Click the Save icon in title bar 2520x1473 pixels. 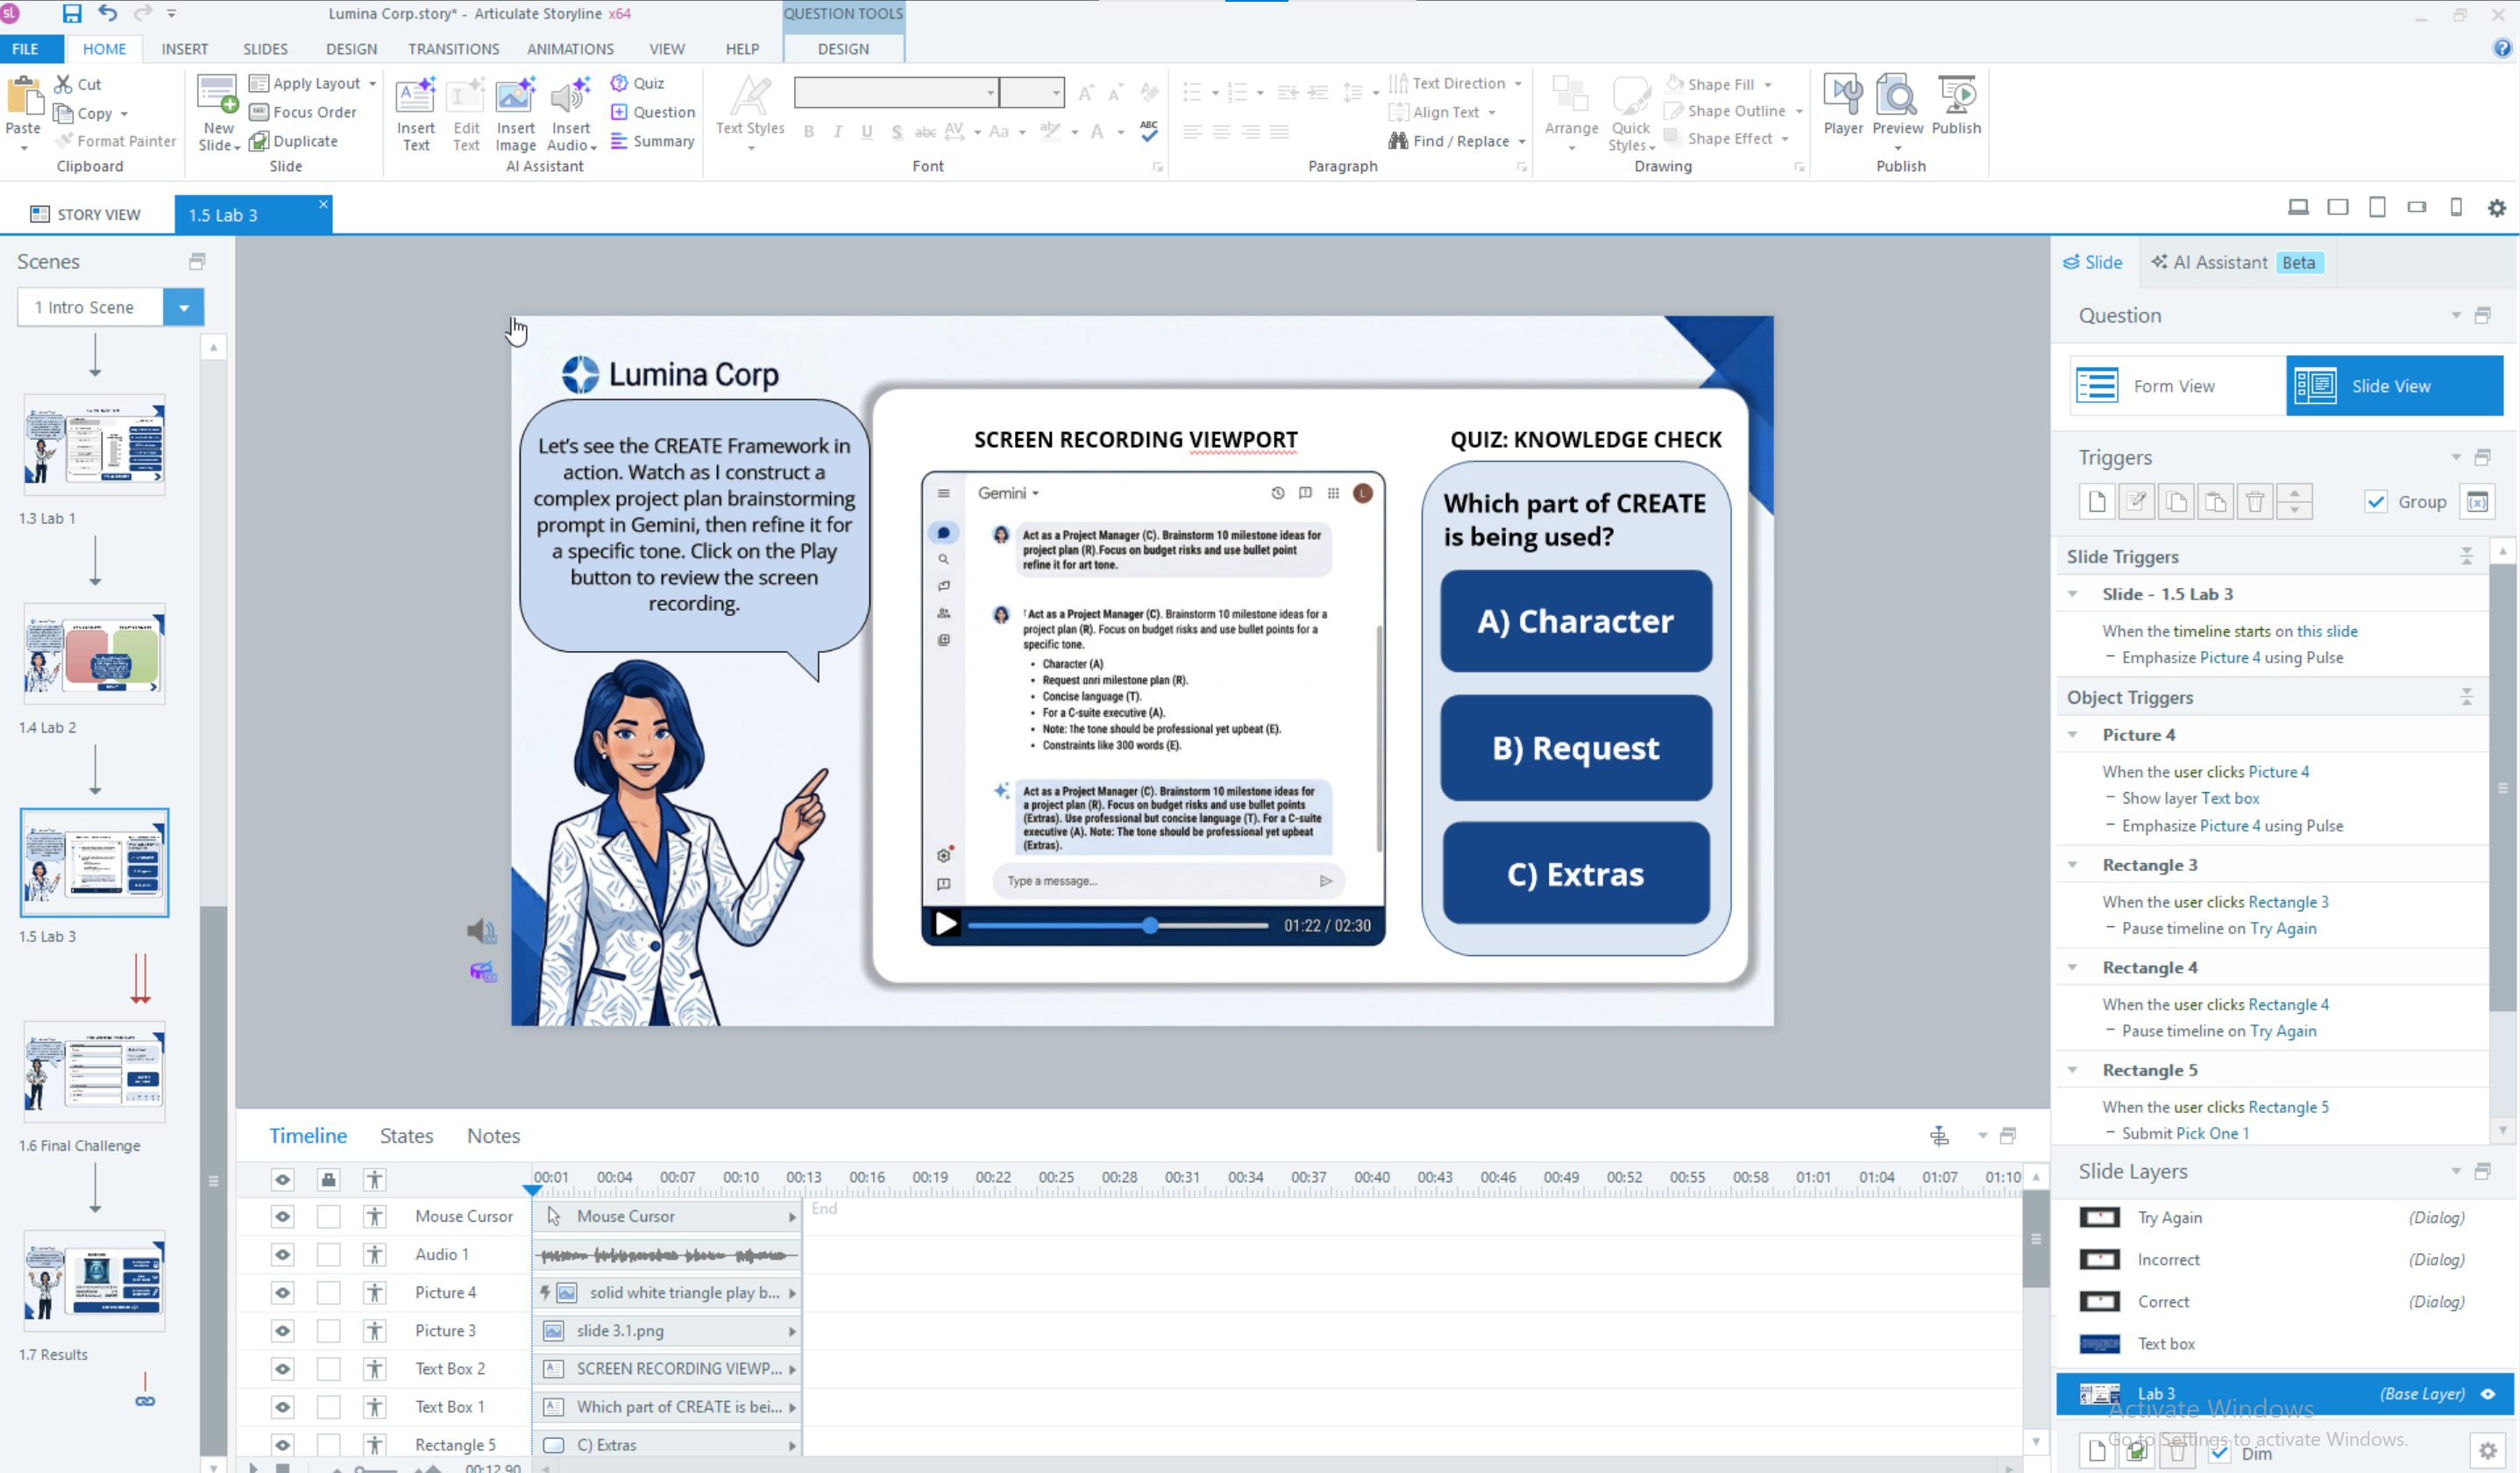[x=71, y=14]
